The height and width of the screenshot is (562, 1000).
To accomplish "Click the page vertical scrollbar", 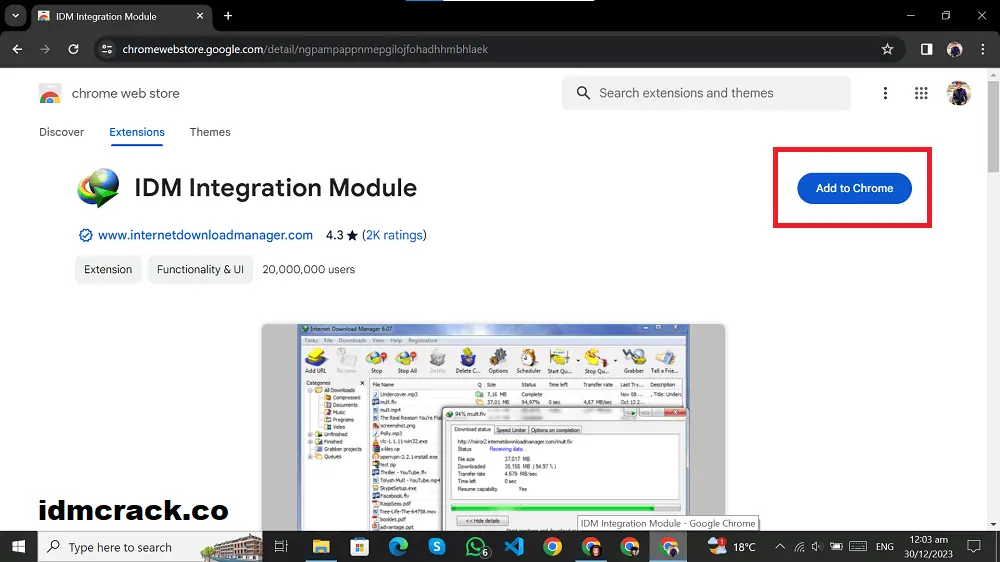I will pyautogui.click(x=993, y=126).
